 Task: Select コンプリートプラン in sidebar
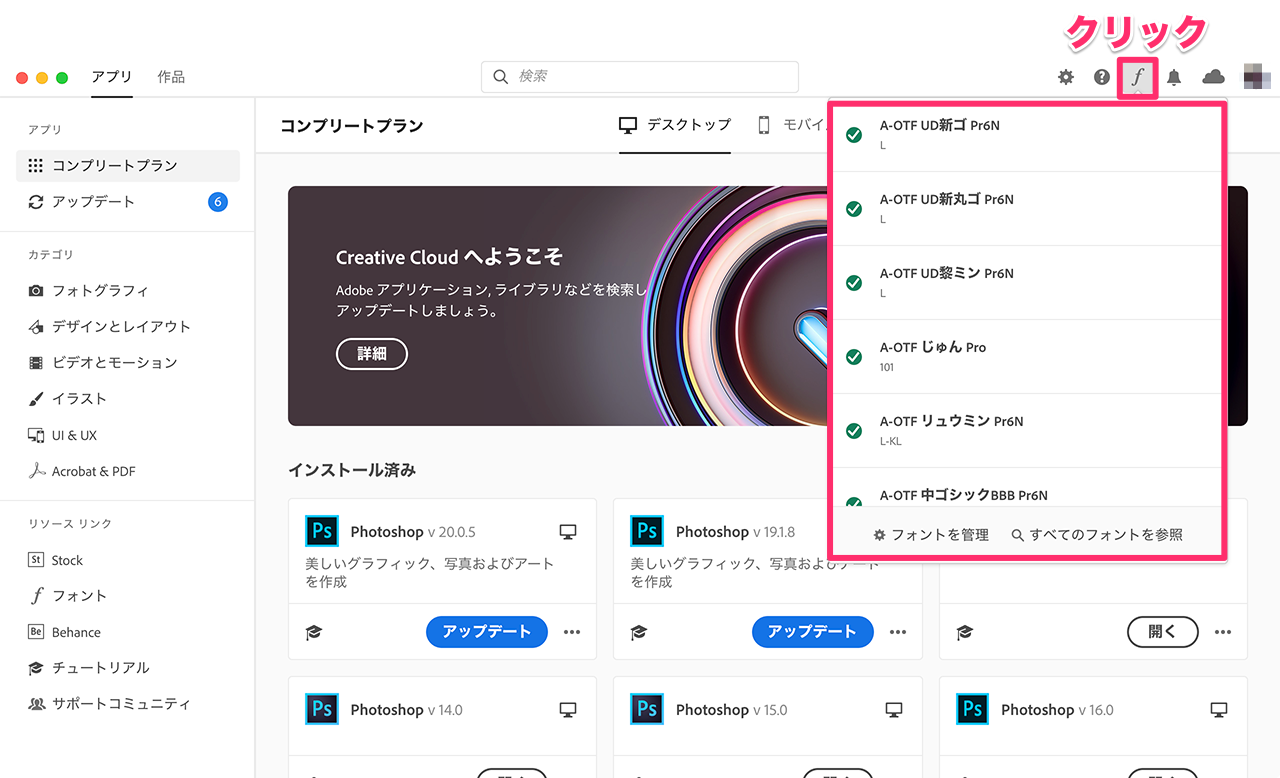[x=128, y=166]
